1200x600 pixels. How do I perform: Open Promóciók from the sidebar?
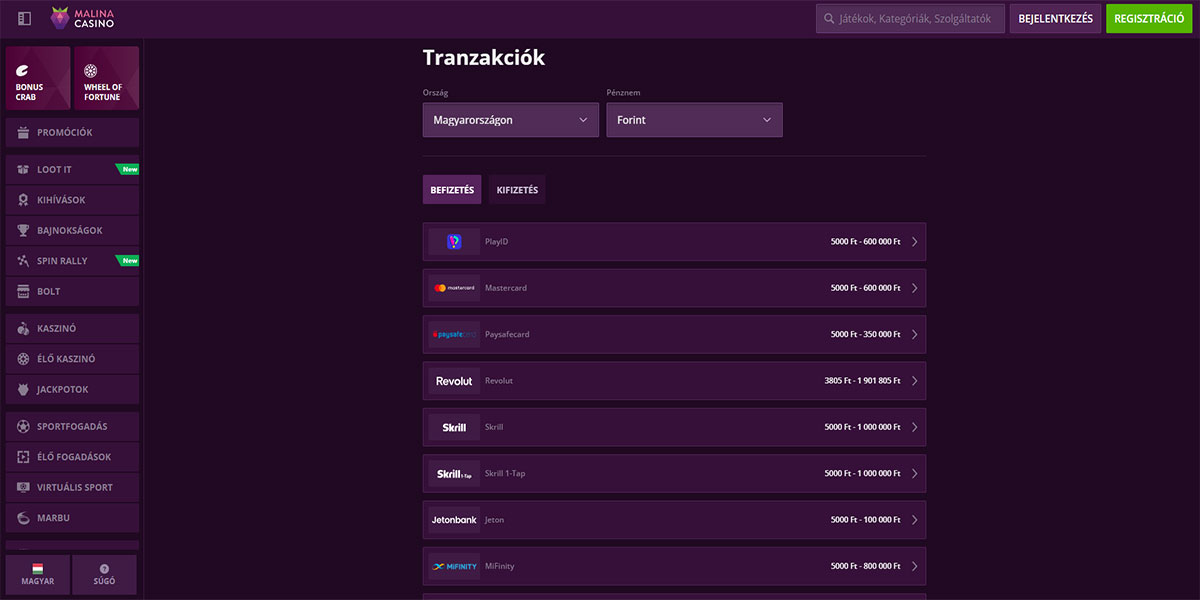click(x=72, y=132)
